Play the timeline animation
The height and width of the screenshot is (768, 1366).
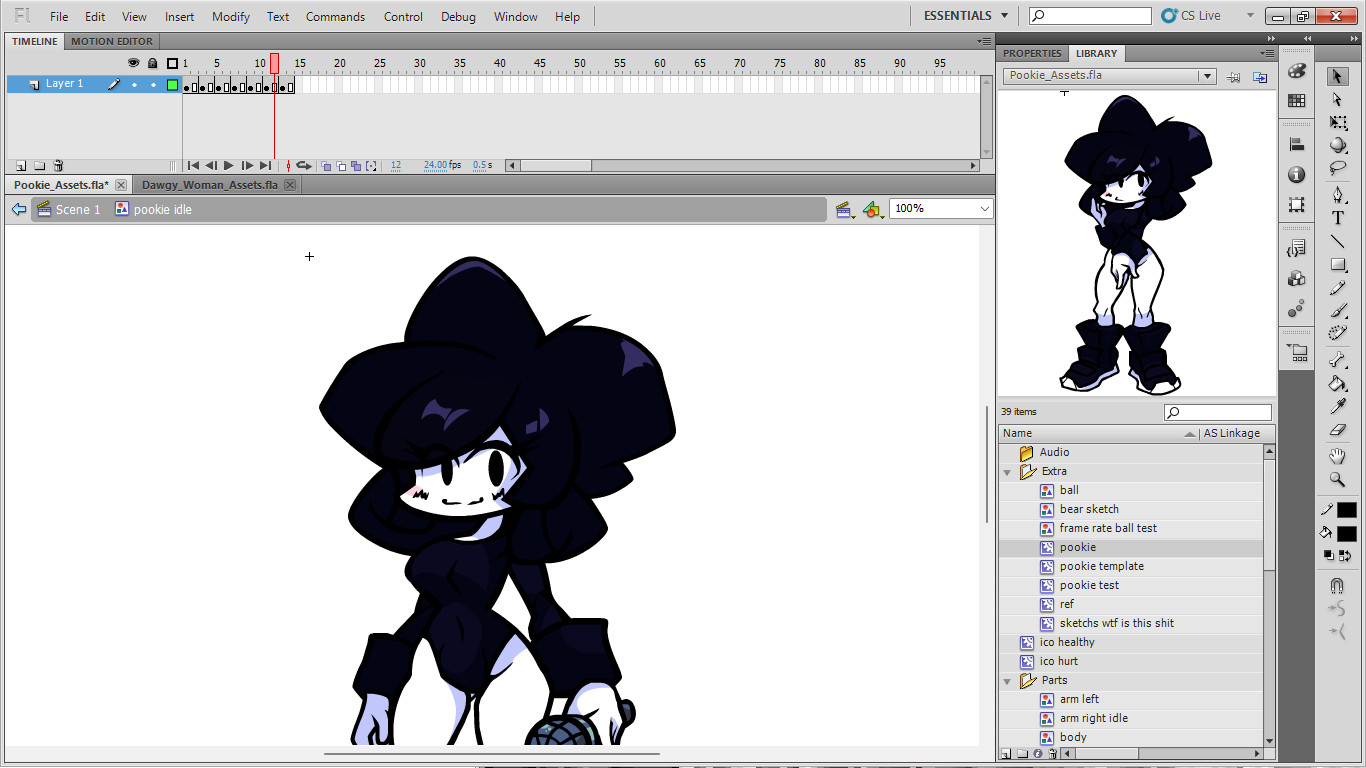(x=229, y=166)
